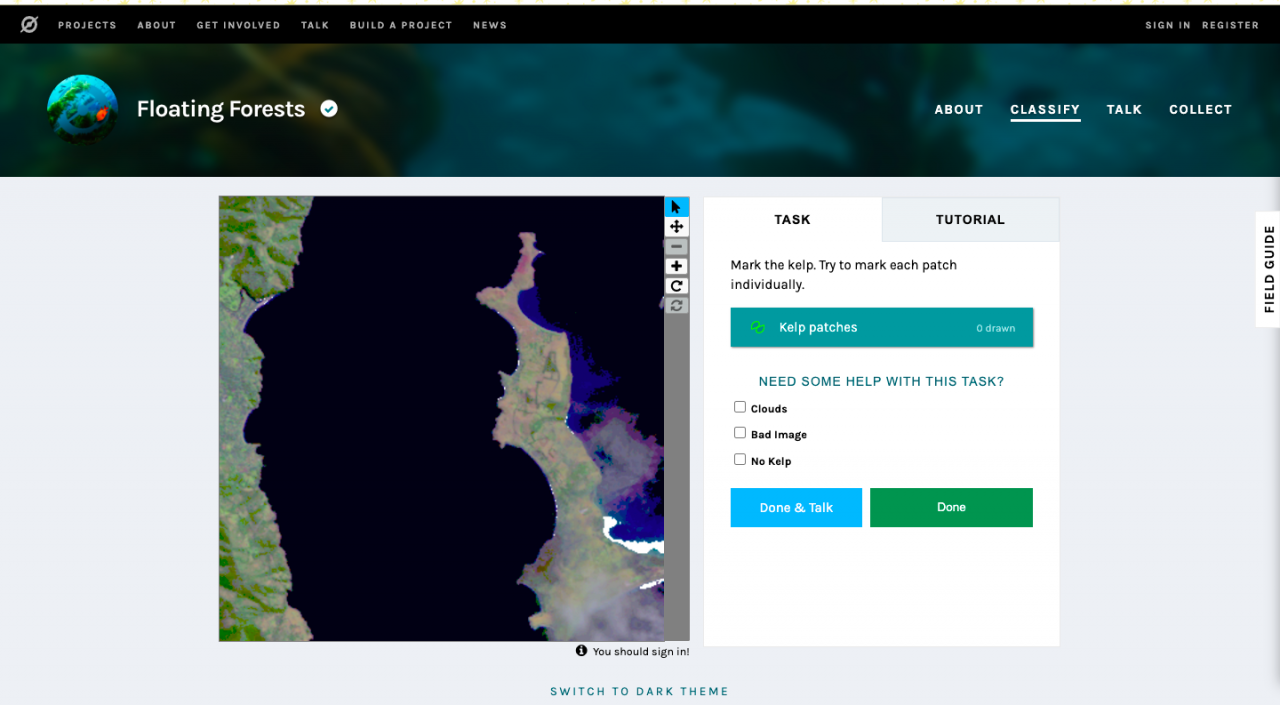Screen dimensions: 1280x705
Task: Open the project About page
Action: pyautogui.click(x=959, y=110)
